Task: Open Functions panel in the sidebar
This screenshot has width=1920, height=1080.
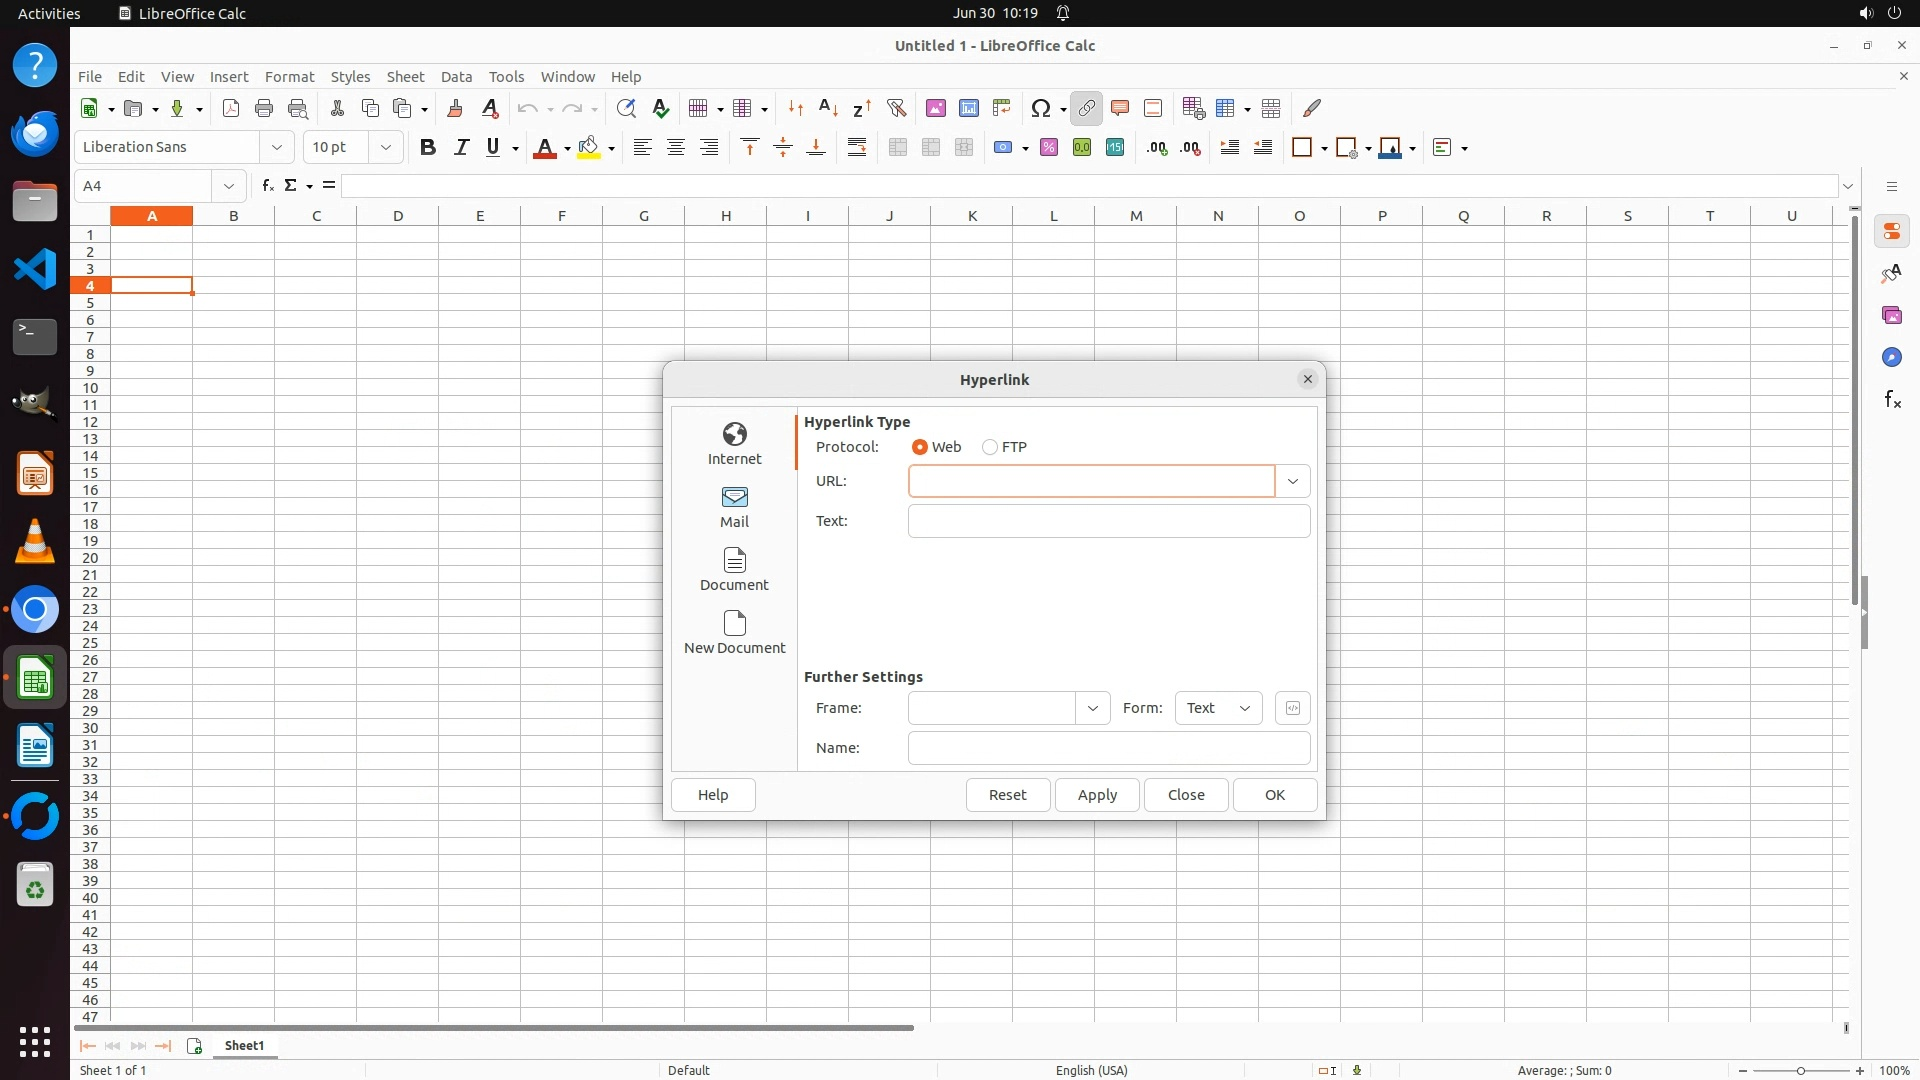Action: pyautogui.click(x=1891, y=400)
